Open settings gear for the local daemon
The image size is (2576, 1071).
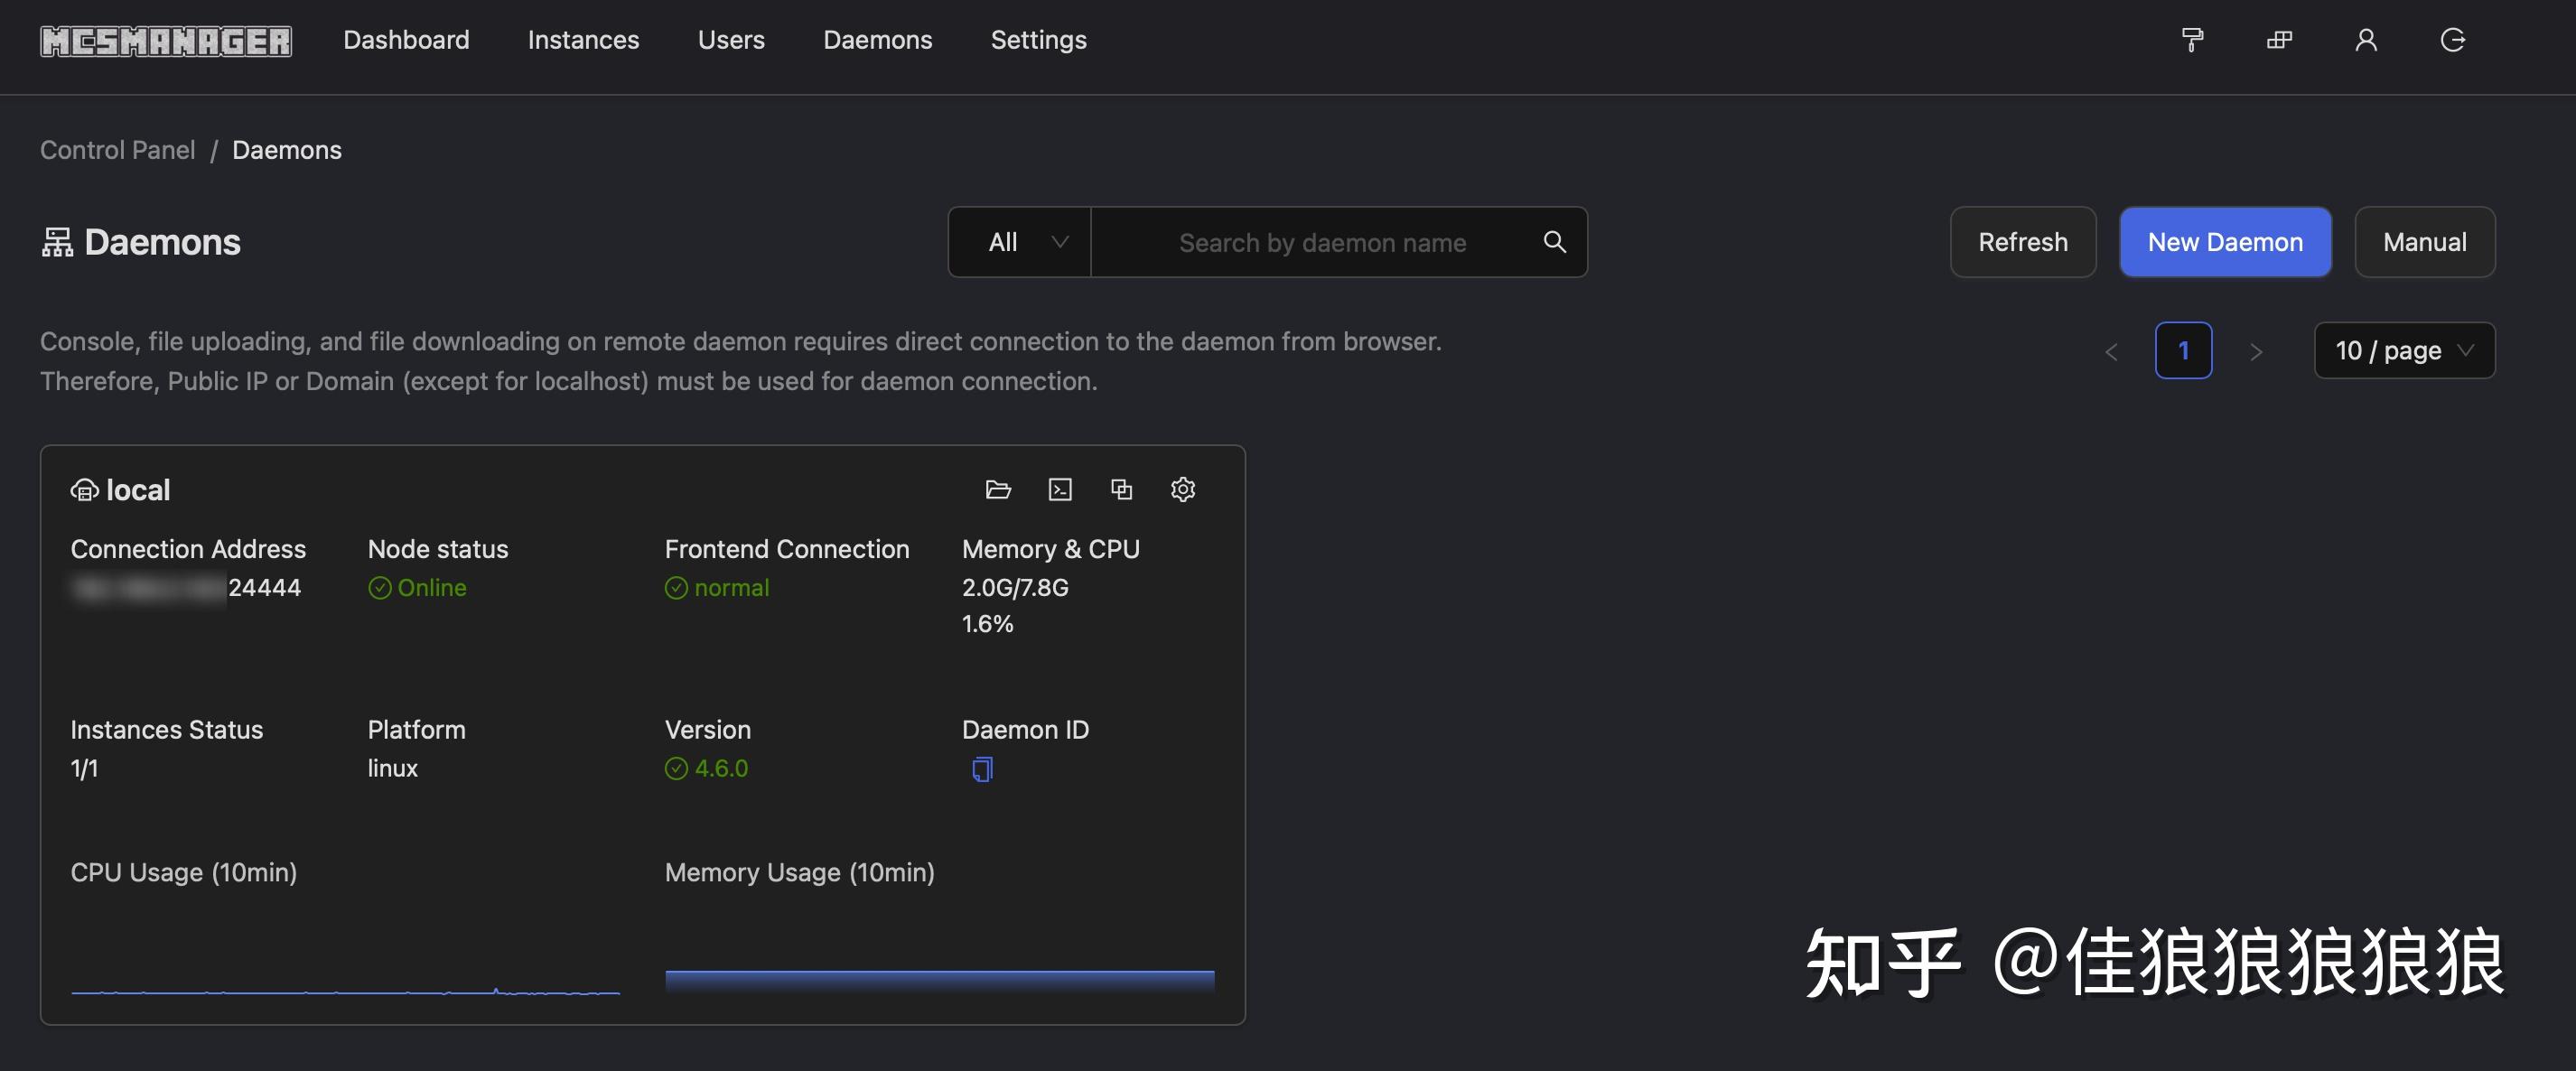pyautogui.click(x=1183, y=489)
